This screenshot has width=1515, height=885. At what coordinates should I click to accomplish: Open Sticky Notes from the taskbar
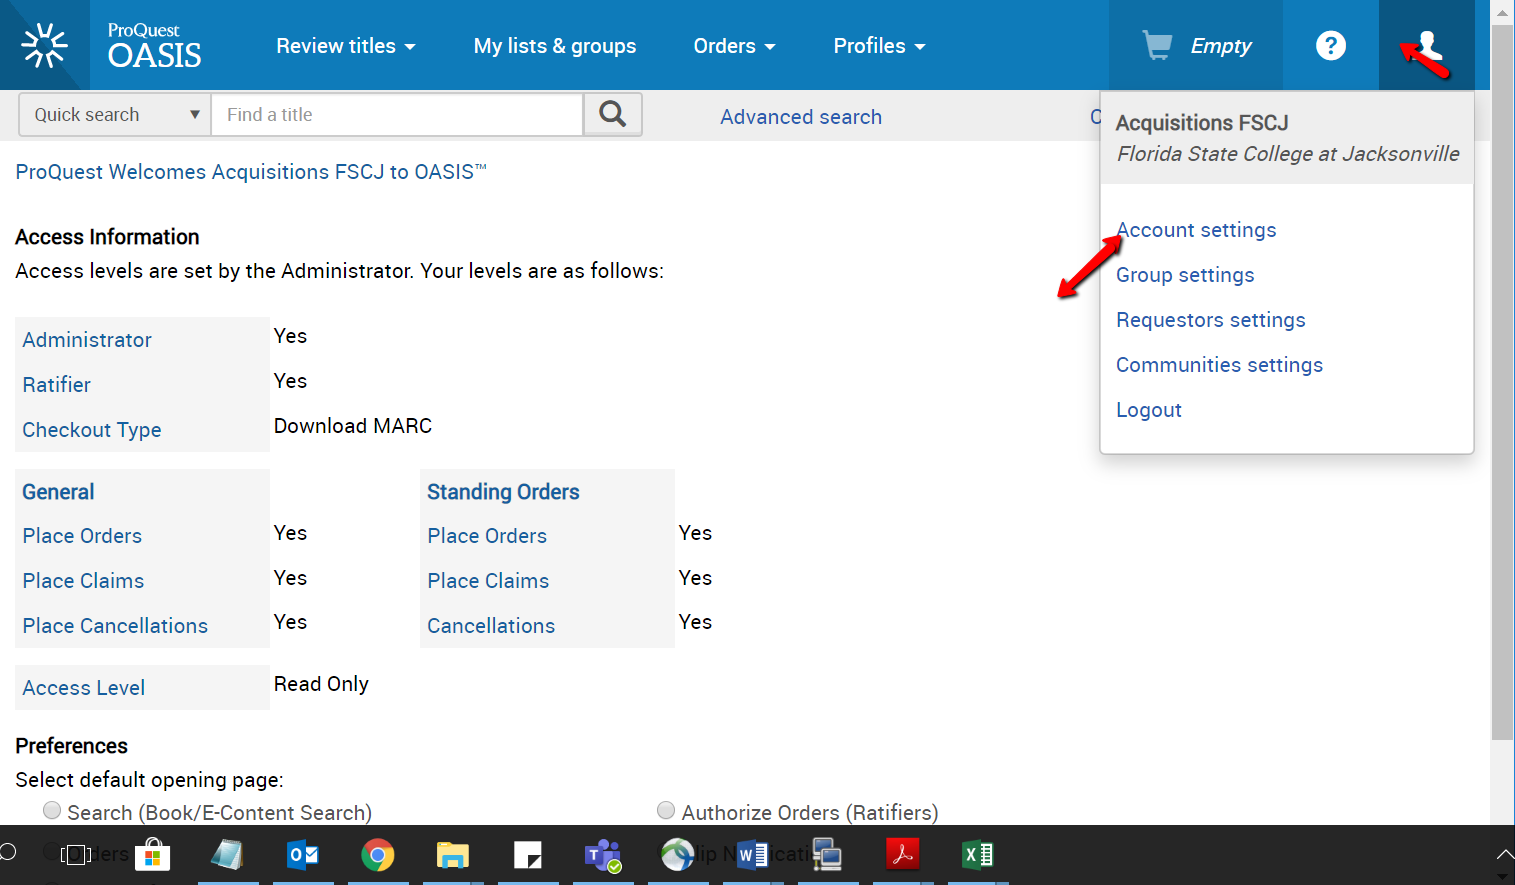(x=527, y=855)
